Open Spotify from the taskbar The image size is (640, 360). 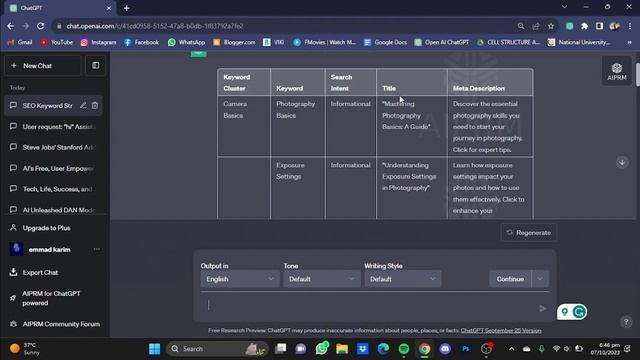[404, 349]
